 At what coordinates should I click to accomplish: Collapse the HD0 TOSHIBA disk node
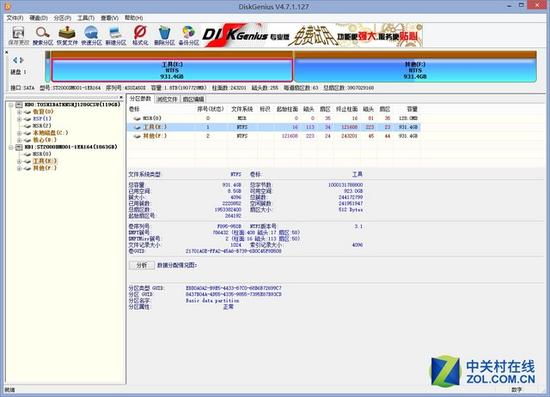pyautogui.click(x=11, y=105)
